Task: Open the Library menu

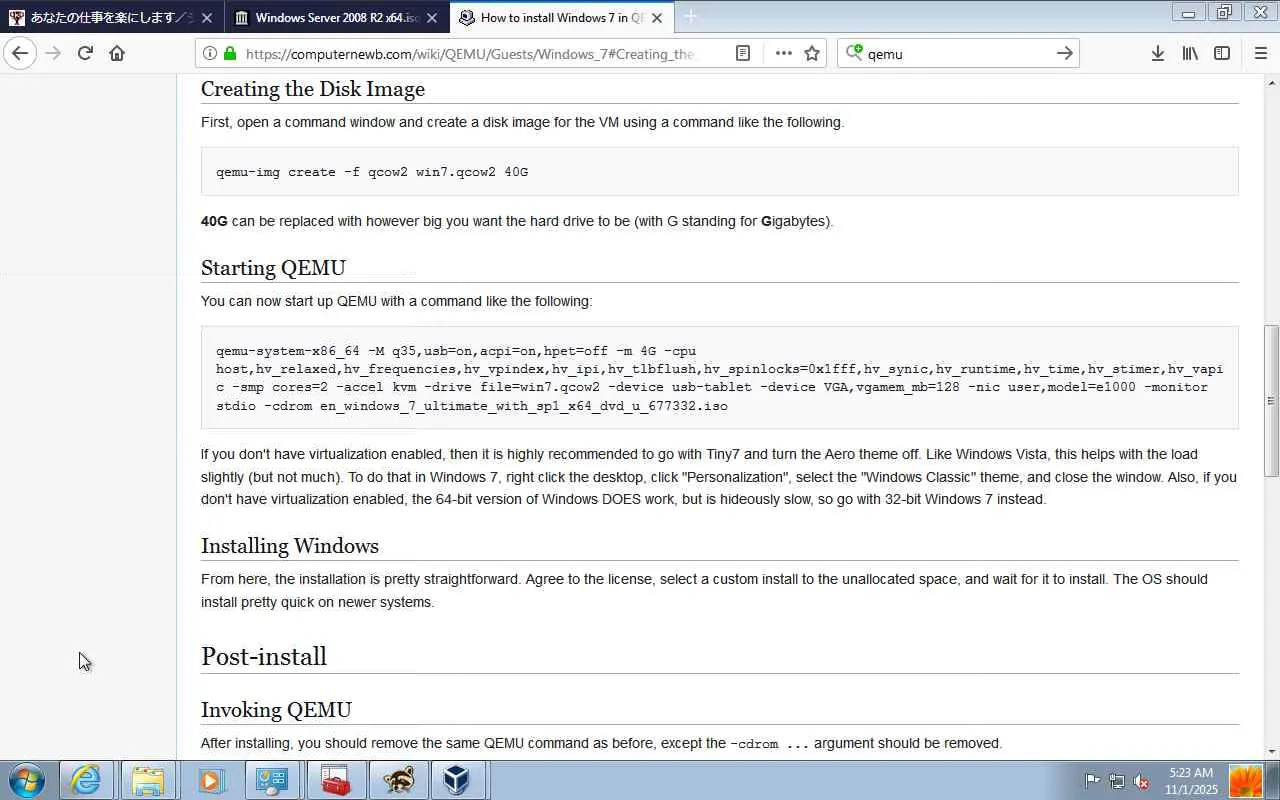Action: (x=1190, y=53)
